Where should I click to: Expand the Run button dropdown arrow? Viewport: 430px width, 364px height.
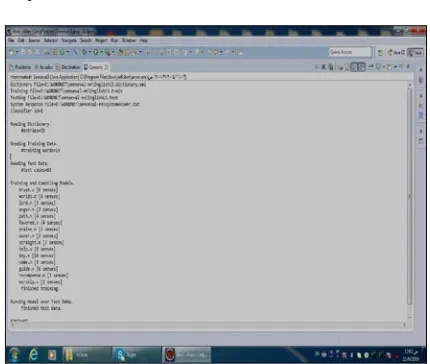pyautogui.click(x=101, y=52)
